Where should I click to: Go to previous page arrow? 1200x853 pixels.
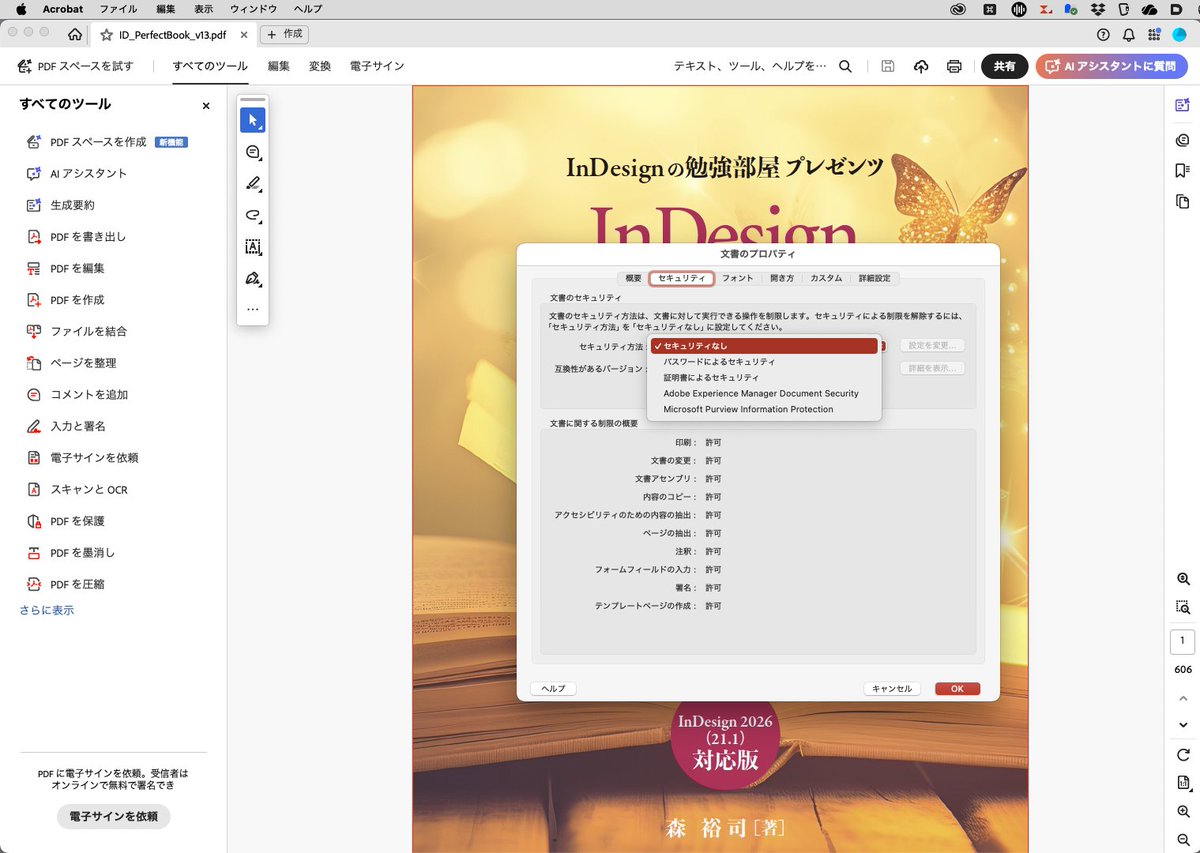(x=1183, y=698)
